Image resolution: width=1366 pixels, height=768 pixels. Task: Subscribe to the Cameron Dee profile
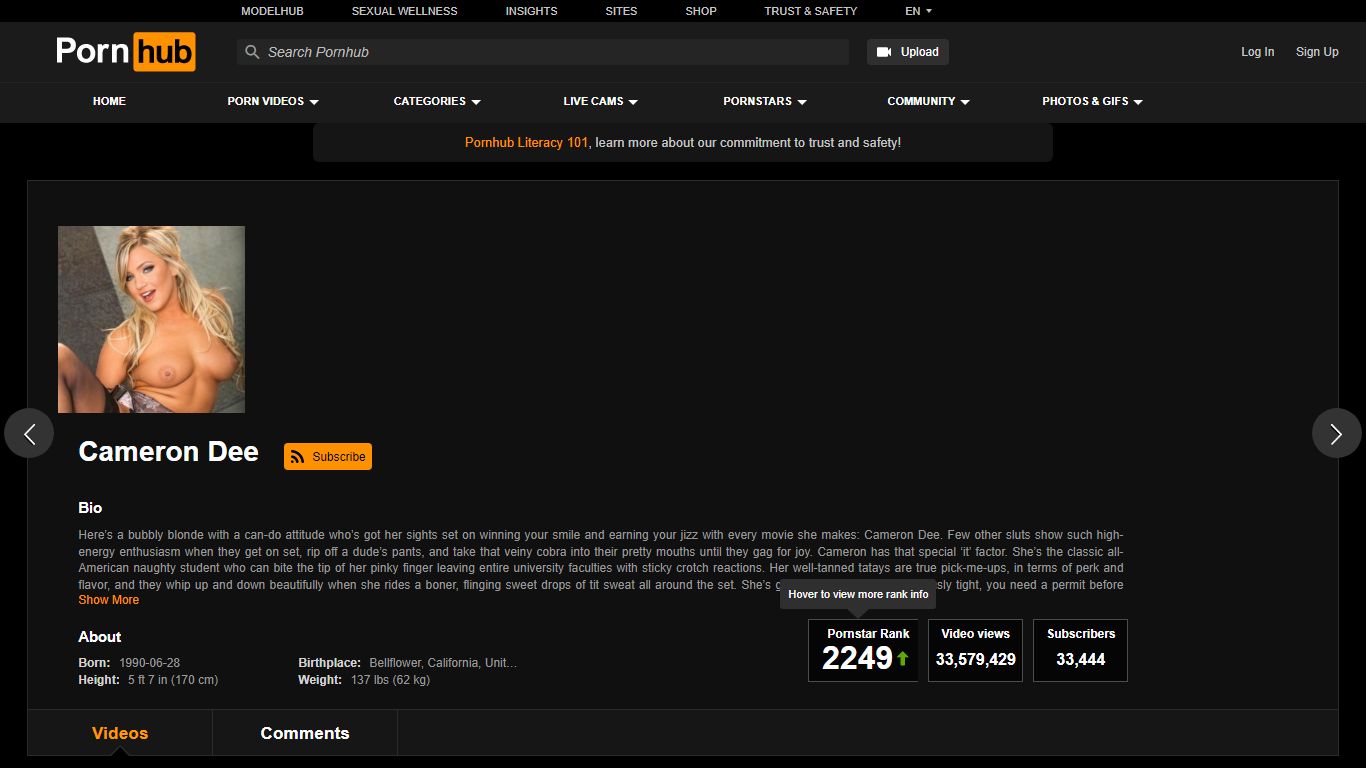[328, 457]
